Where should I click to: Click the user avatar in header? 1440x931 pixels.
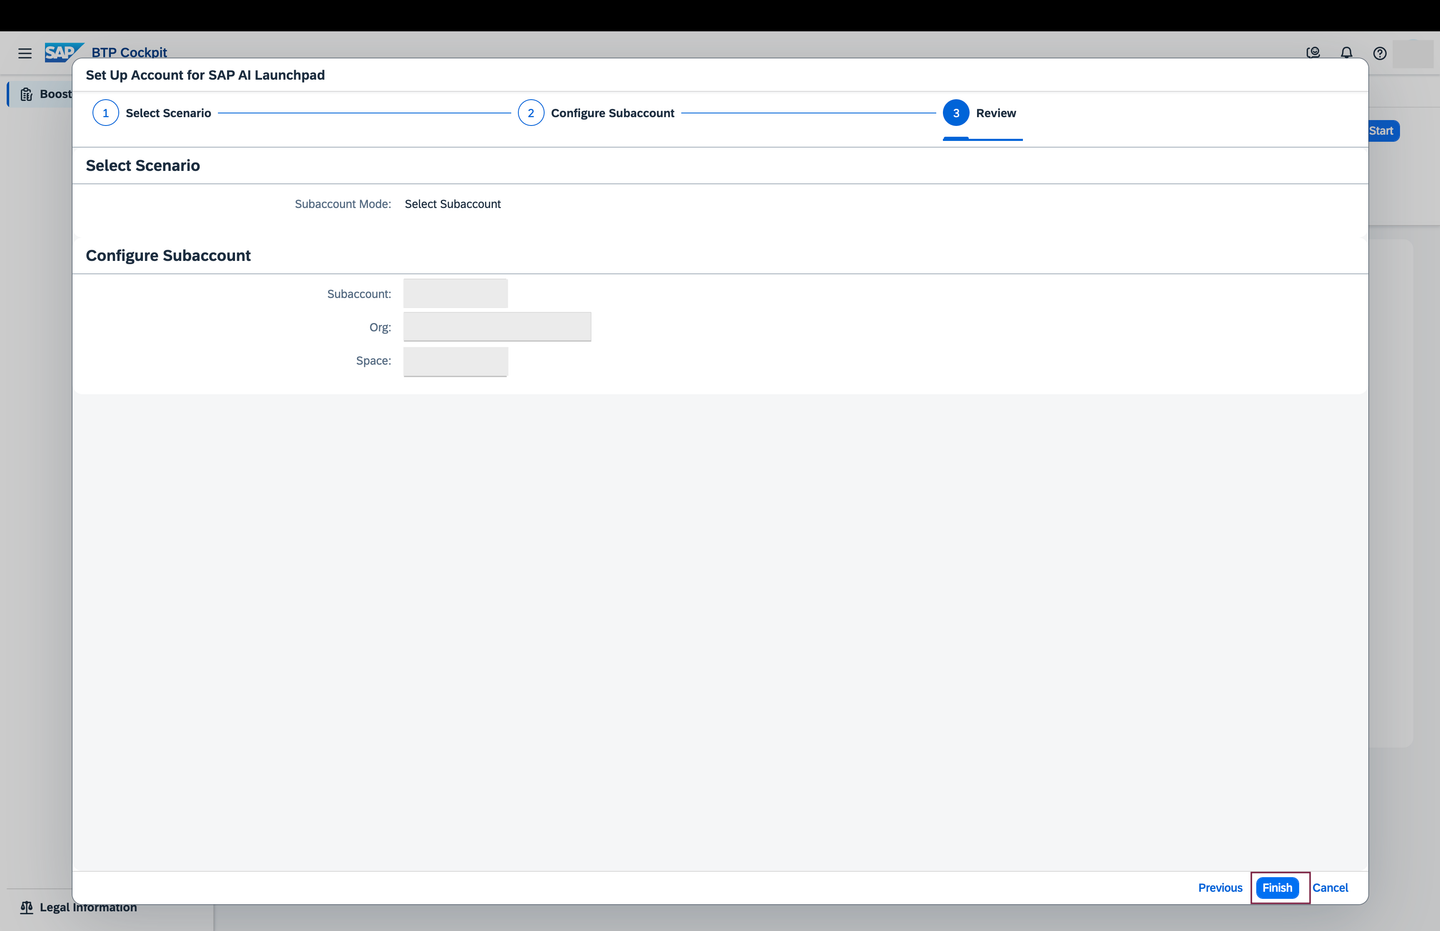click(1413, 53)
